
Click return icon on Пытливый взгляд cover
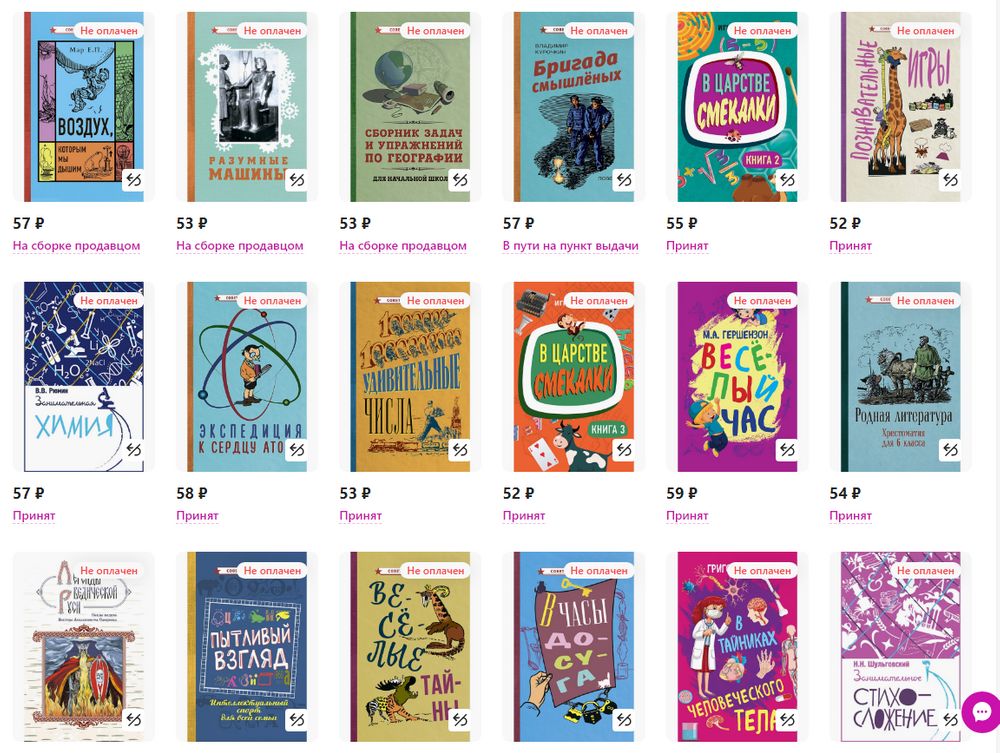click(297, 720)
